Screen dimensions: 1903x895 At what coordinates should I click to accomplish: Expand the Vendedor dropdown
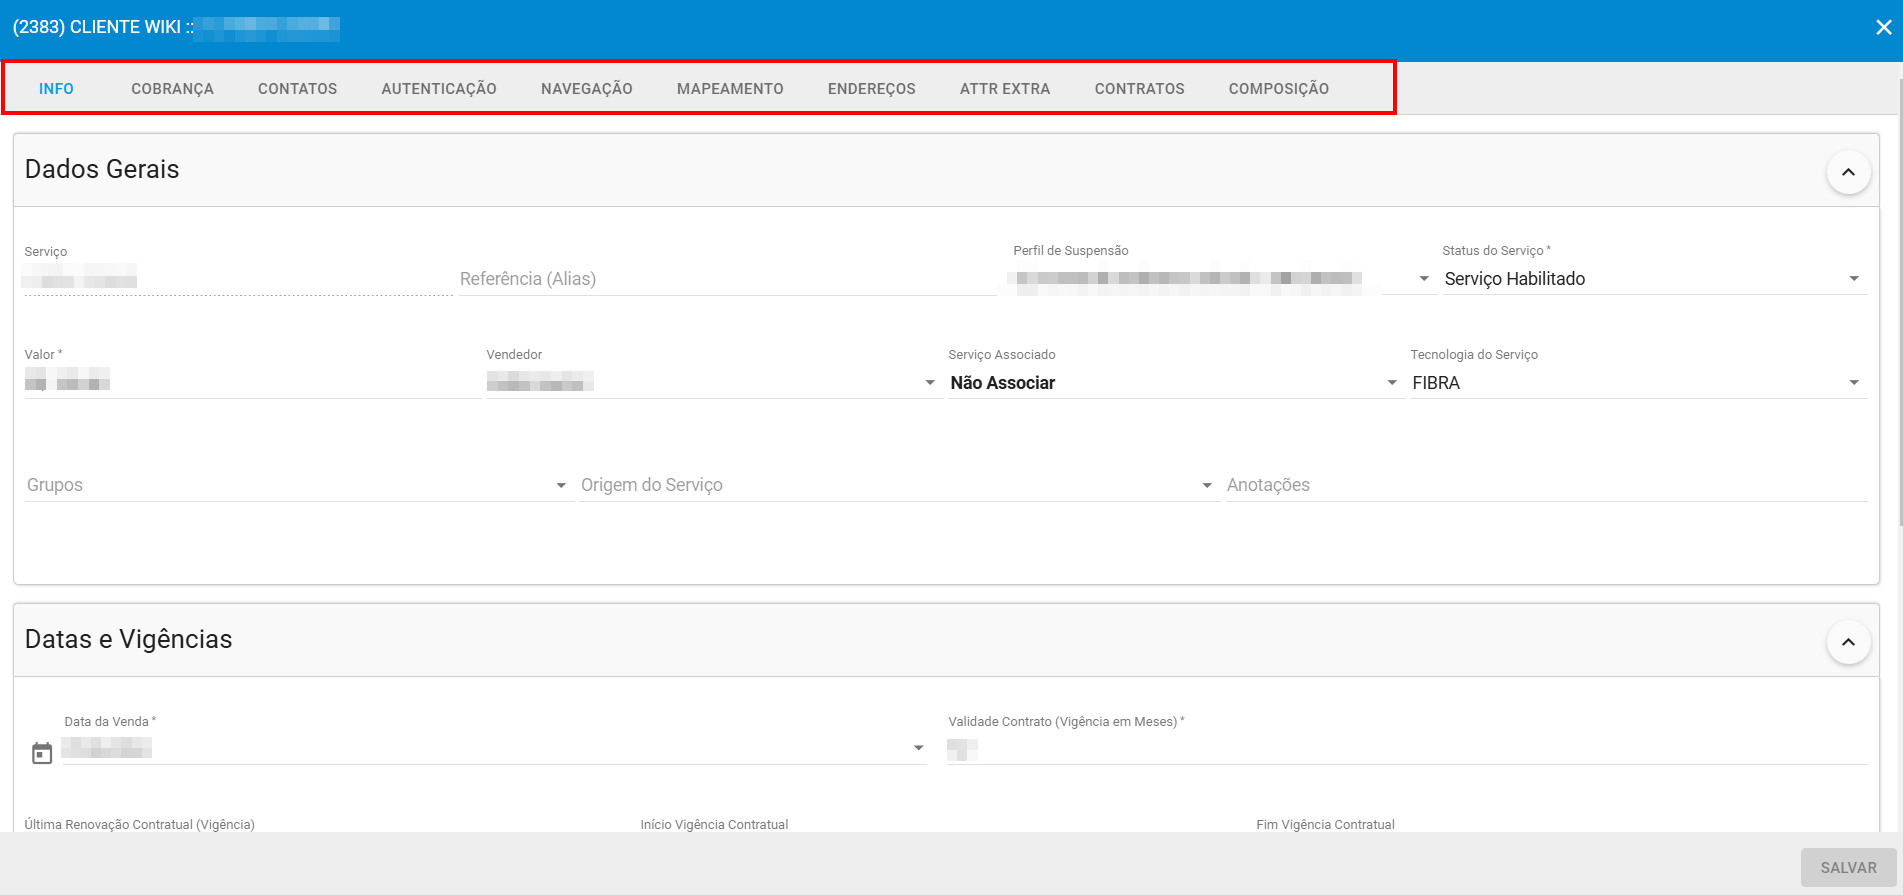coord(713,383)
